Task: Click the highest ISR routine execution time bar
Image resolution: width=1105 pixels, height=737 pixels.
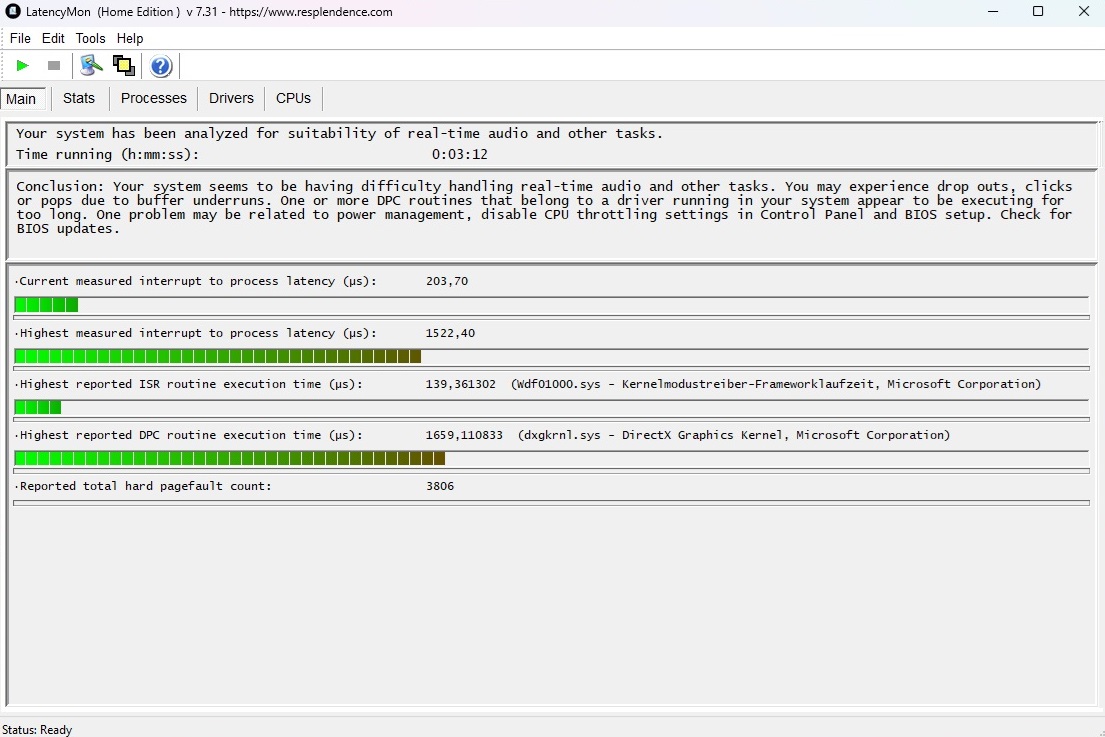Action: (x=551, y=407)
